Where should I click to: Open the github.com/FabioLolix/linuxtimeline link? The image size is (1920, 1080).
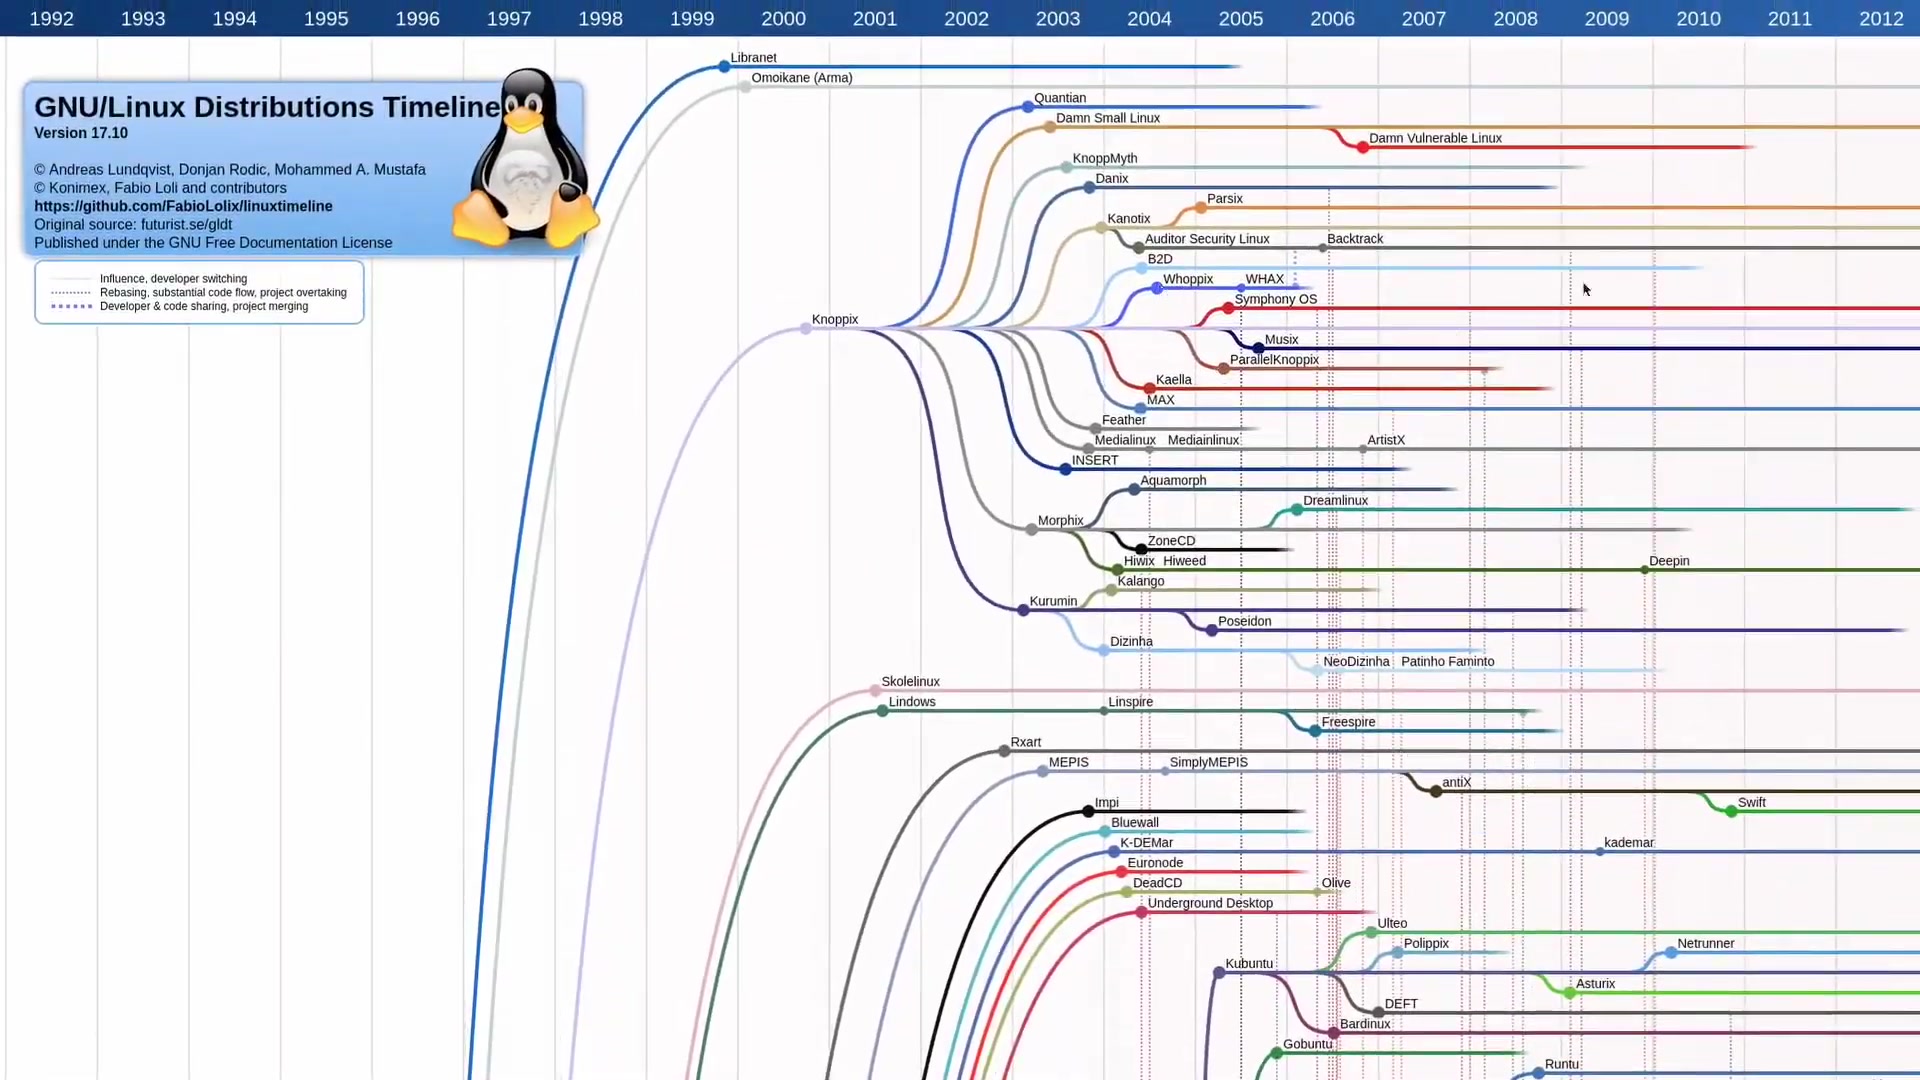coord(183,206)
